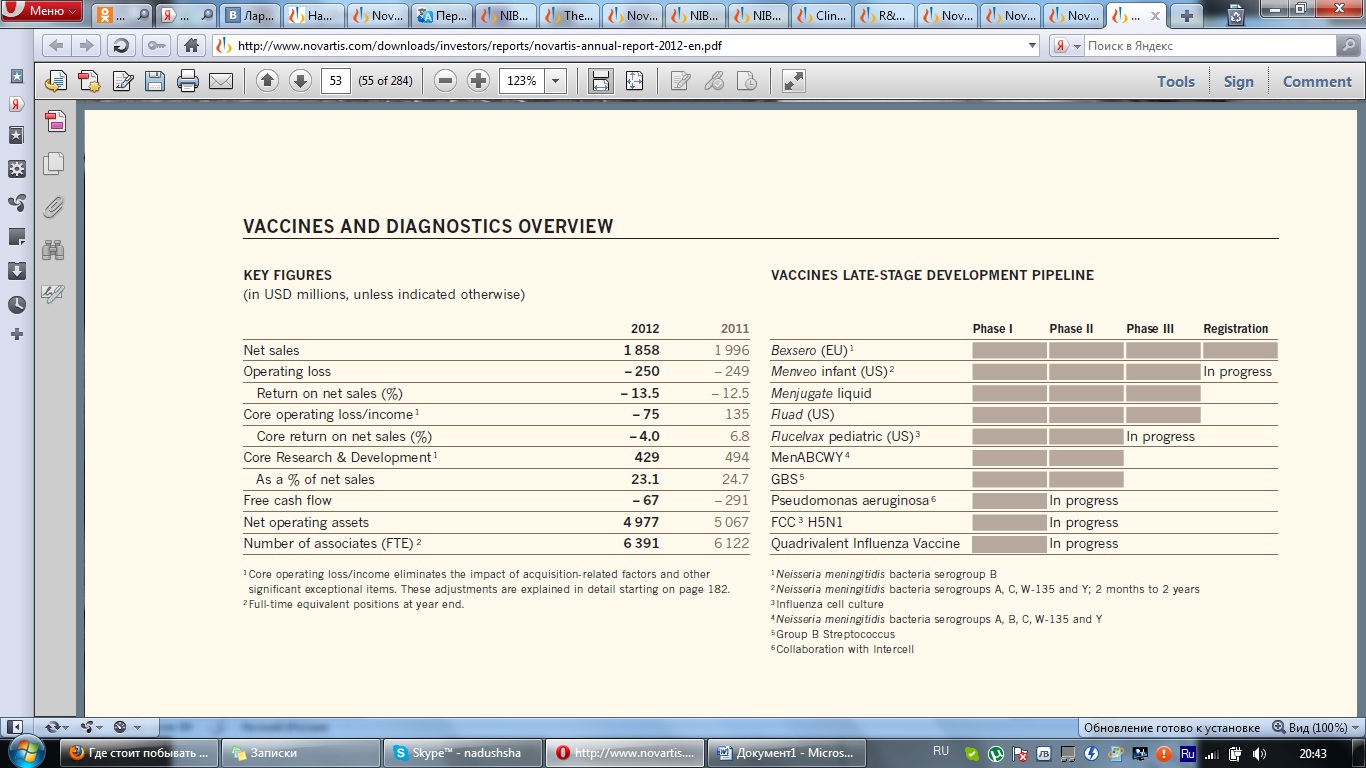Toggle read mode fullscreen arrows icon
This screenshot has width=1366, height=768.
click(794, 81)
